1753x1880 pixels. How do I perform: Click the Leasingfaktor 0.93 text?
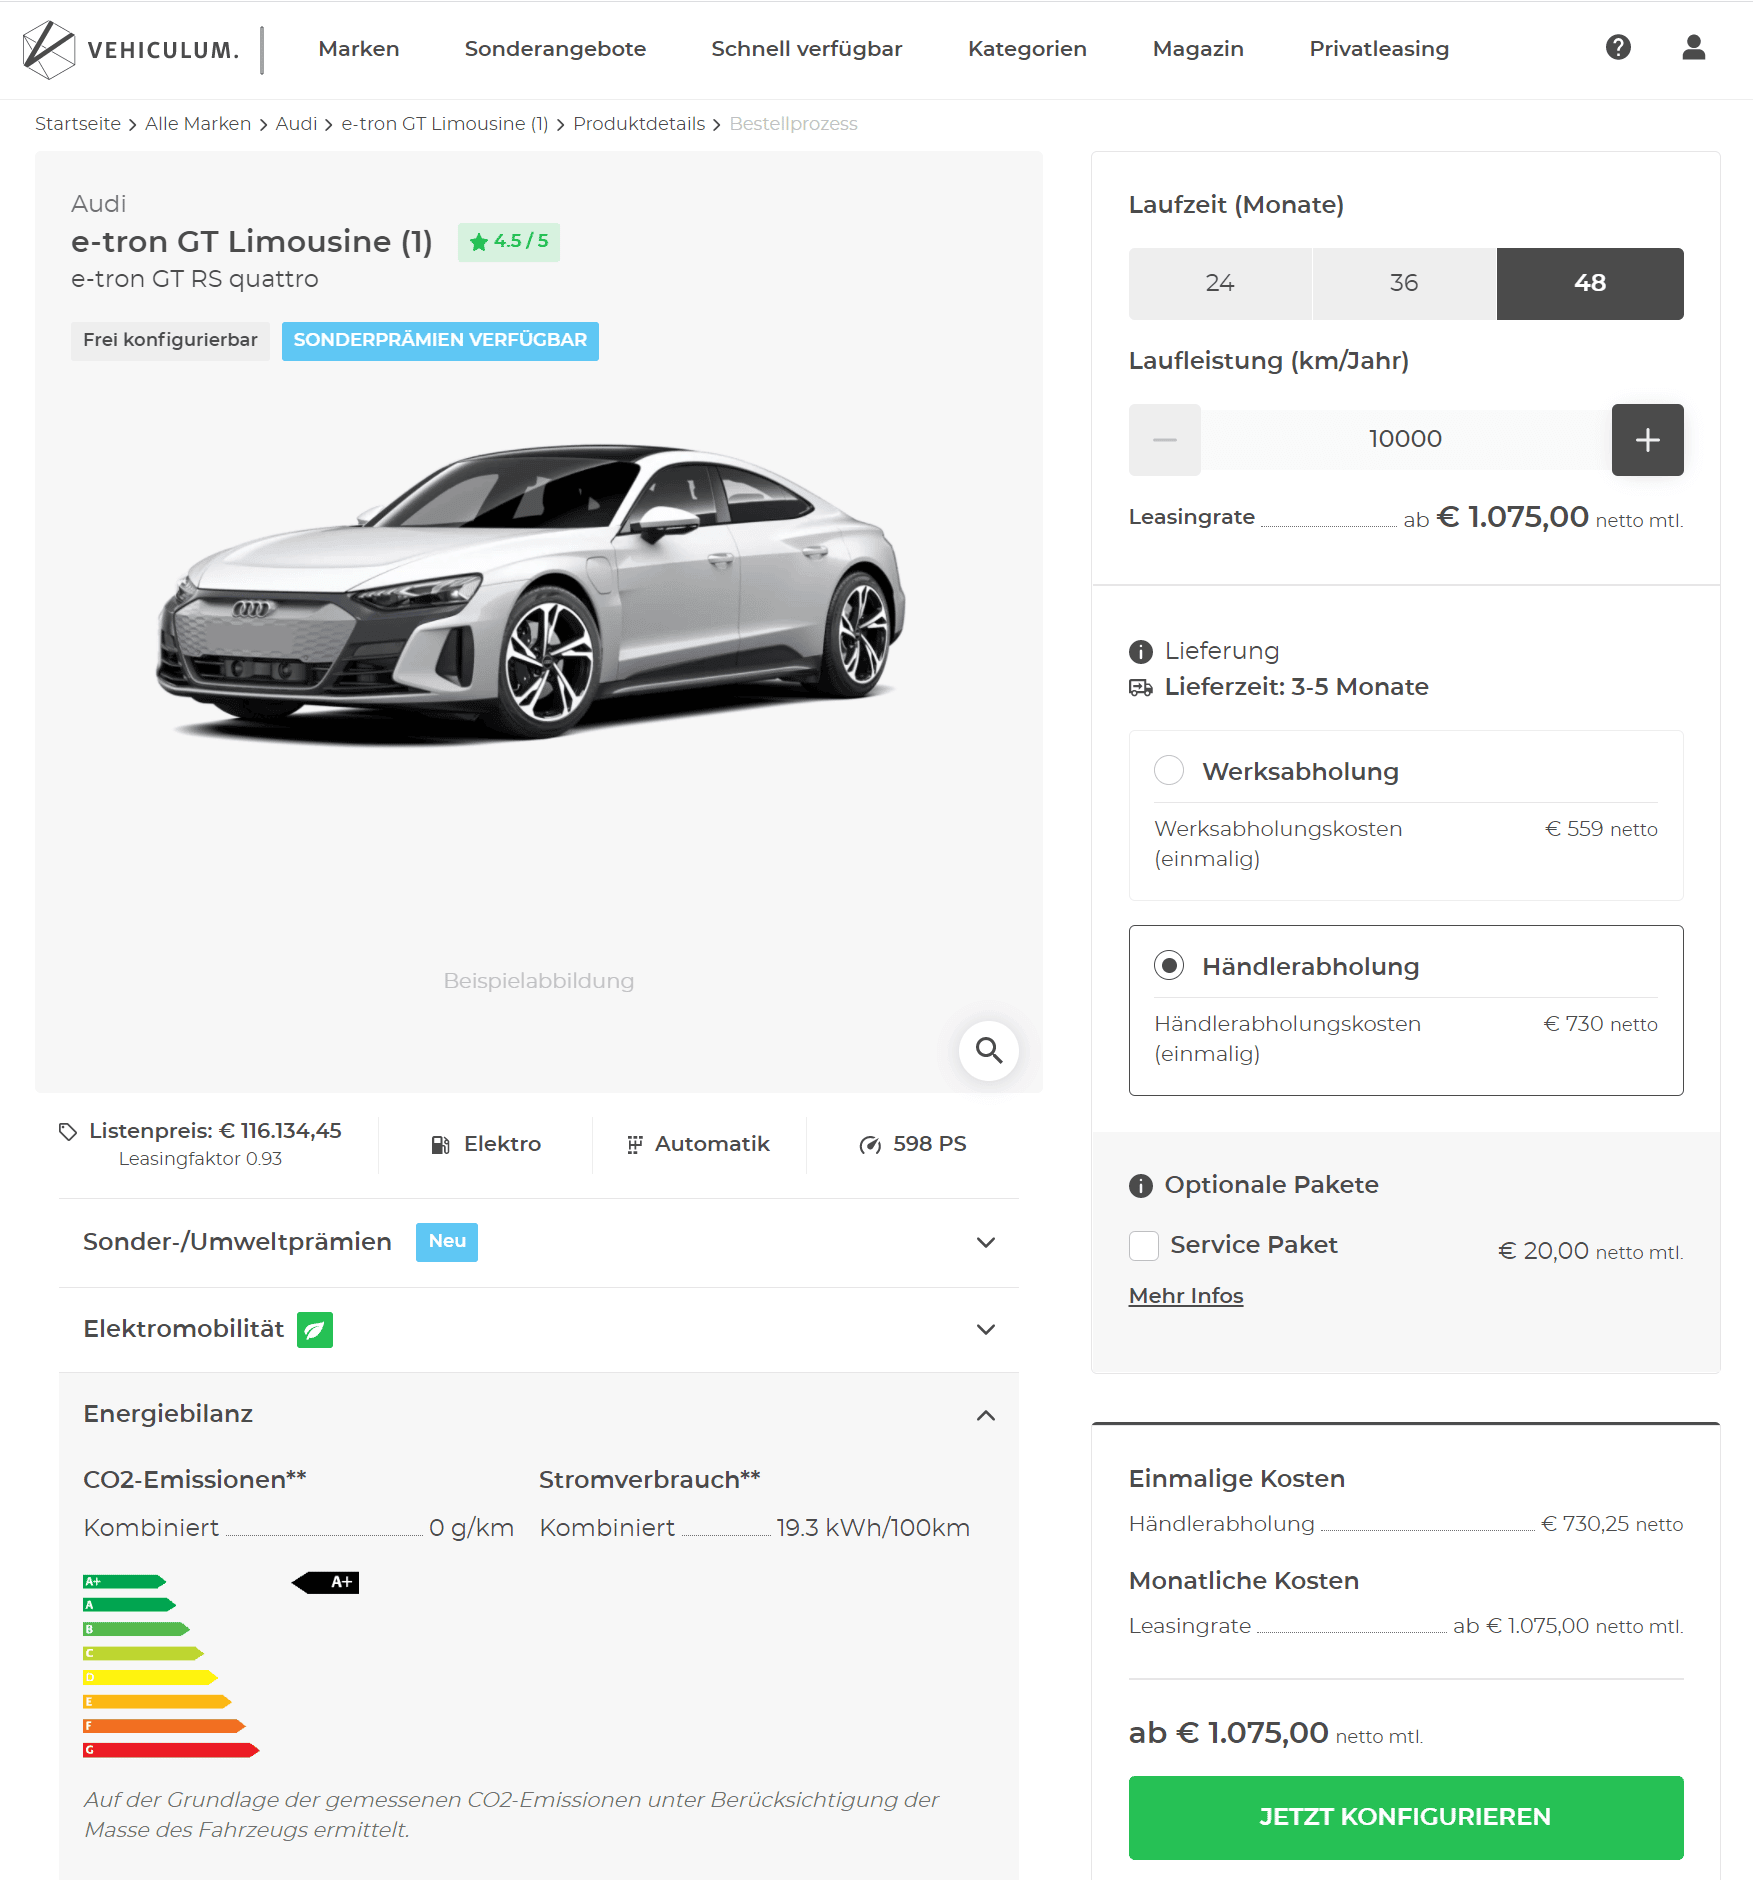coord(200,1159)
